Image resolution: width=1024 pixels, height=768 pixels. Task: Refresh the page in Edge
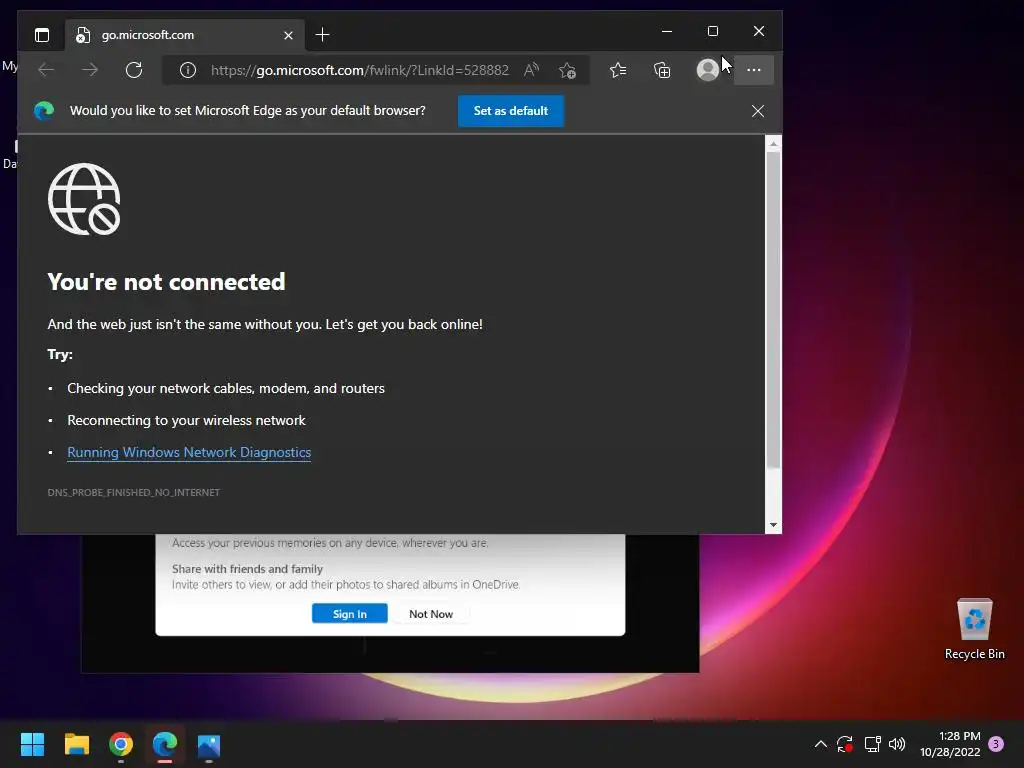pyautogui.click(x=134, y=70)
